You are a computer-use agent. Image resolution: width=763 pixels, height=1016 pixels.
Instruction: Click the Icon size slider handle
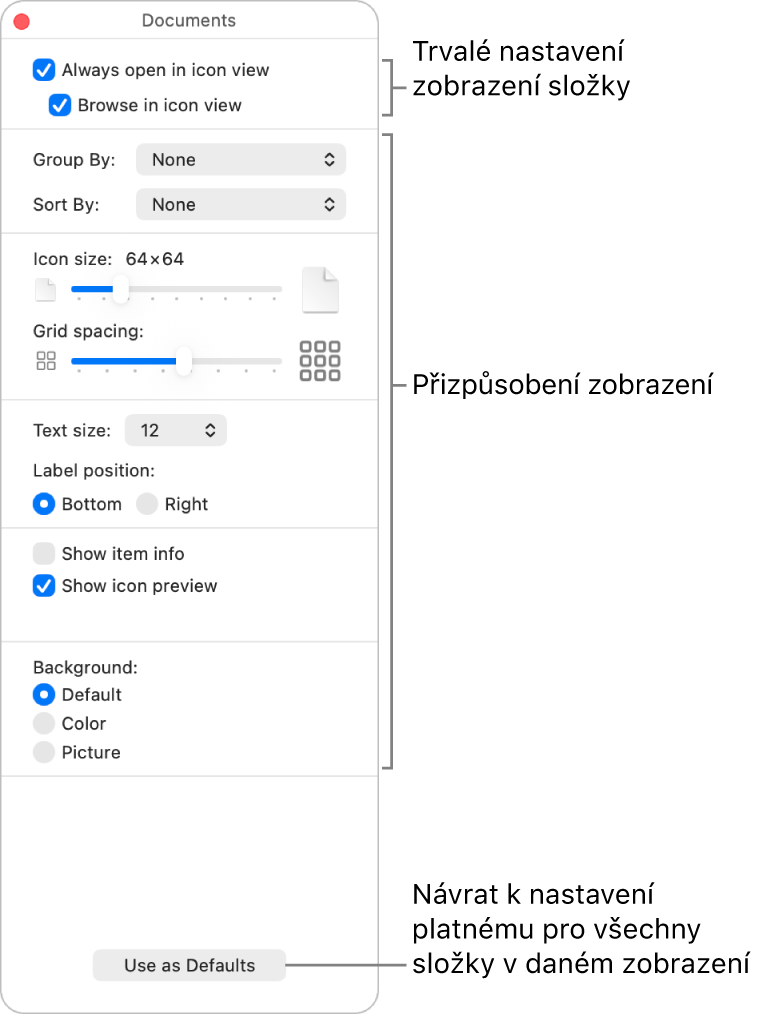(120, 290)
